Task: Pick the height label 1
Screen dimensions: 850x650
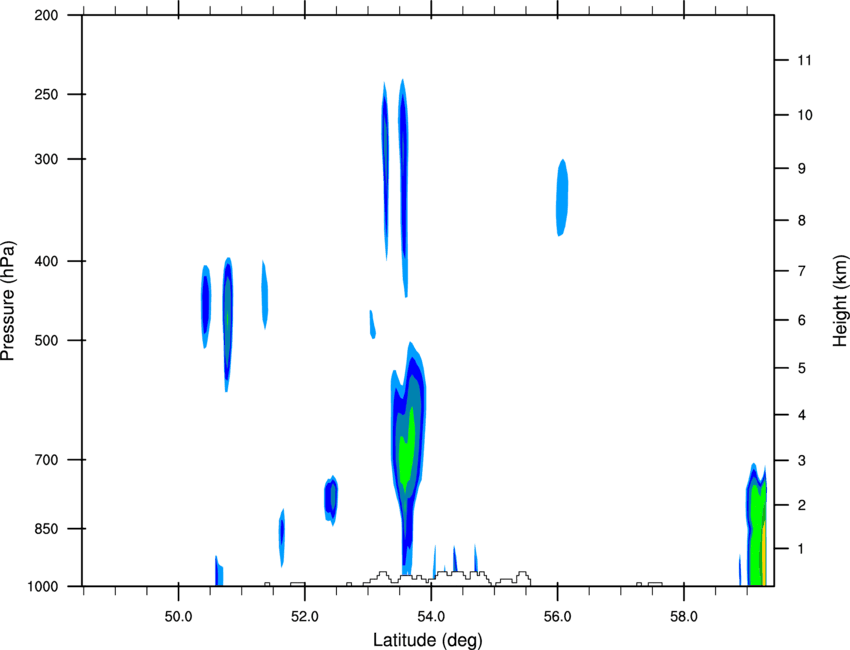Action: (801, 549)
